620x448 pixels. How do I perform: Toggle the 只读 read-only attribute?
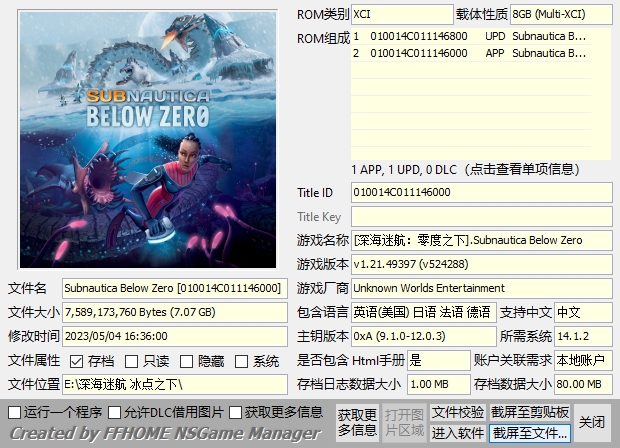coord(133,361)
